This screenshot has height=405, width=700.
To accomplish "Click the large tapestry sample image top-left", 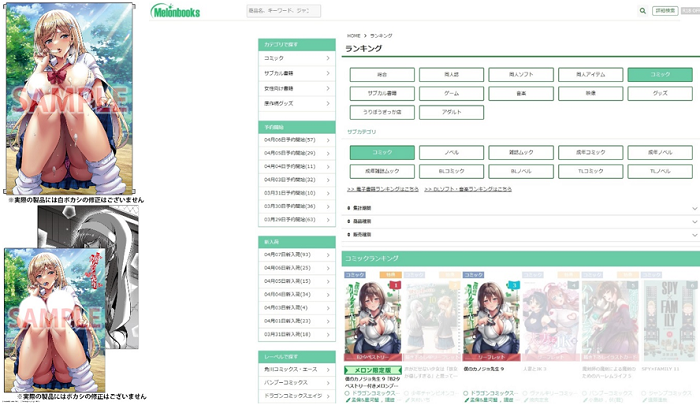I will tap(69, 98).
